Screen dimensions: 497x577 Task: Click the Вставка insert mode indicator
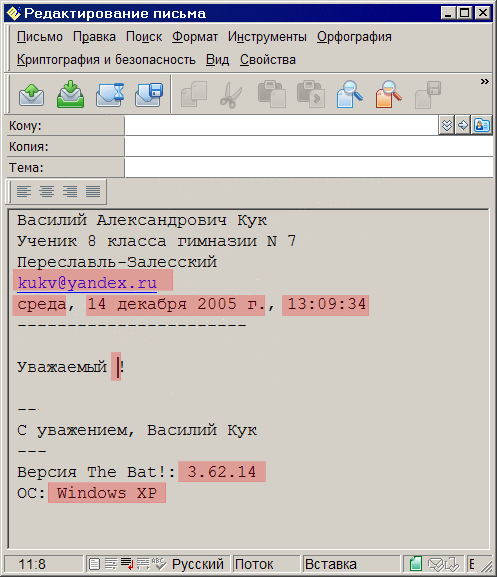point(331,564)
